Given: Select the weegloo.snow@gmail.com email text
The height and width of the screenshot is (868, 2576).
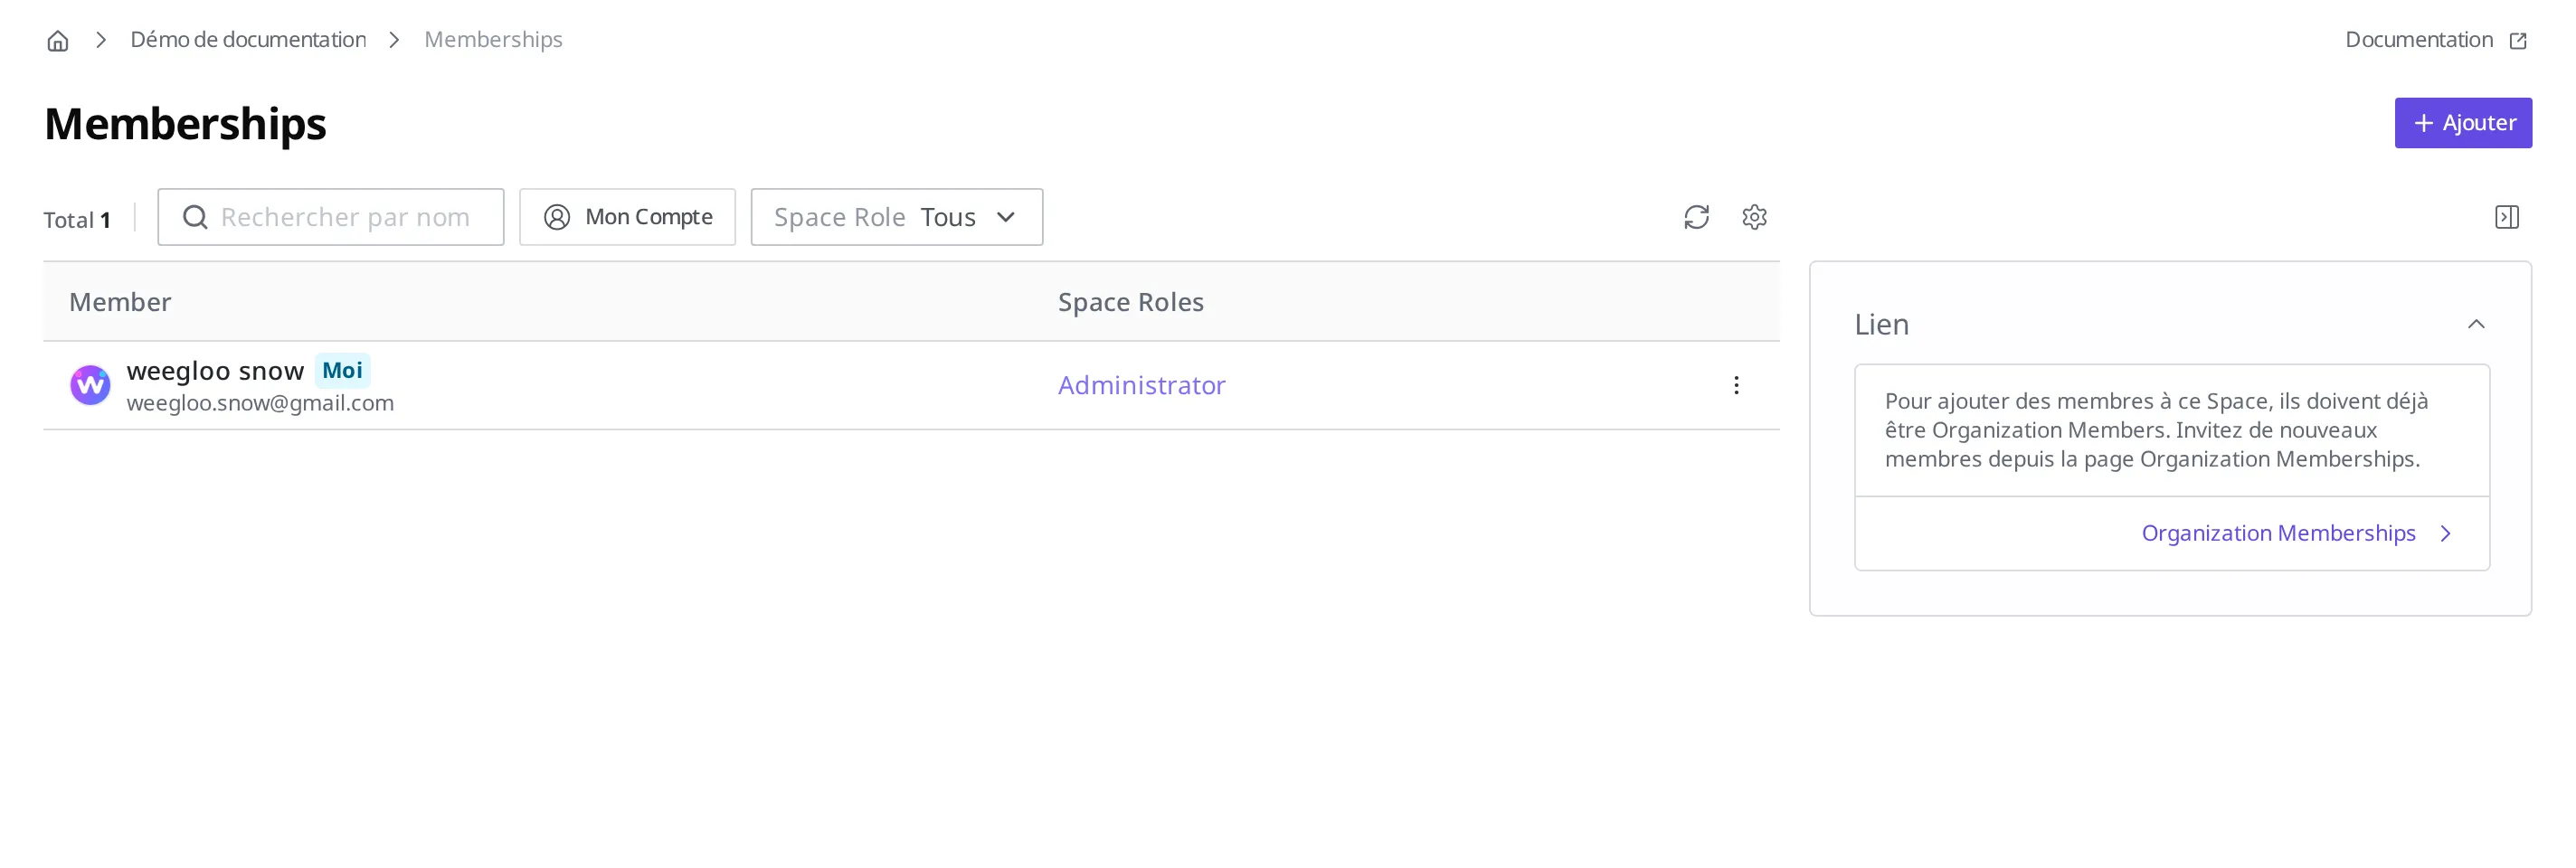Looking at the screenshot, I should click(260, 403).
